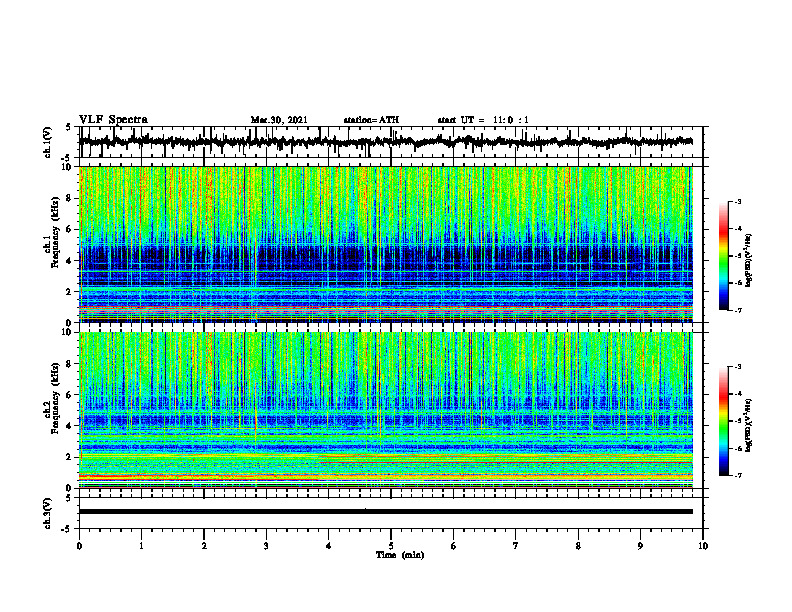Click the "-3" label on ch.1 color scale
The image size is (792, 612).
click(737, 201)
